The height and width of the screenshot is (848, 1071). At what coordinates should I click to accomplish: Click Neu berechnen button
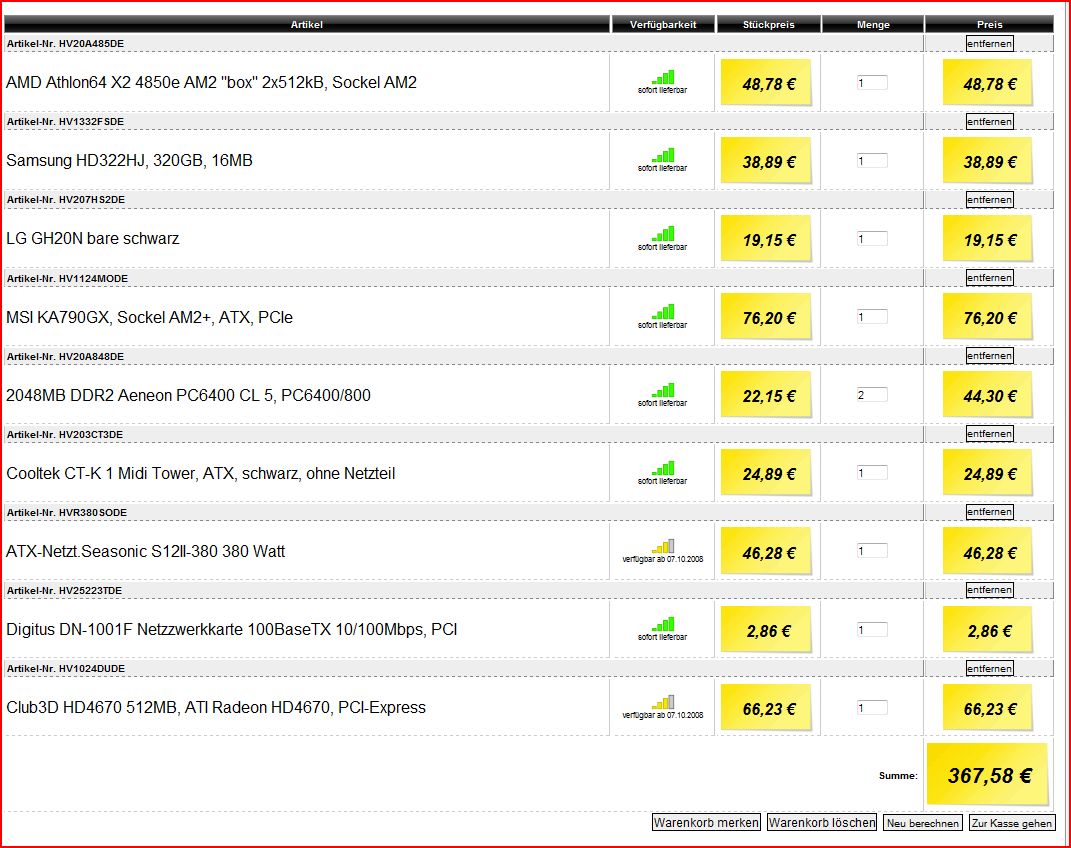923,823
